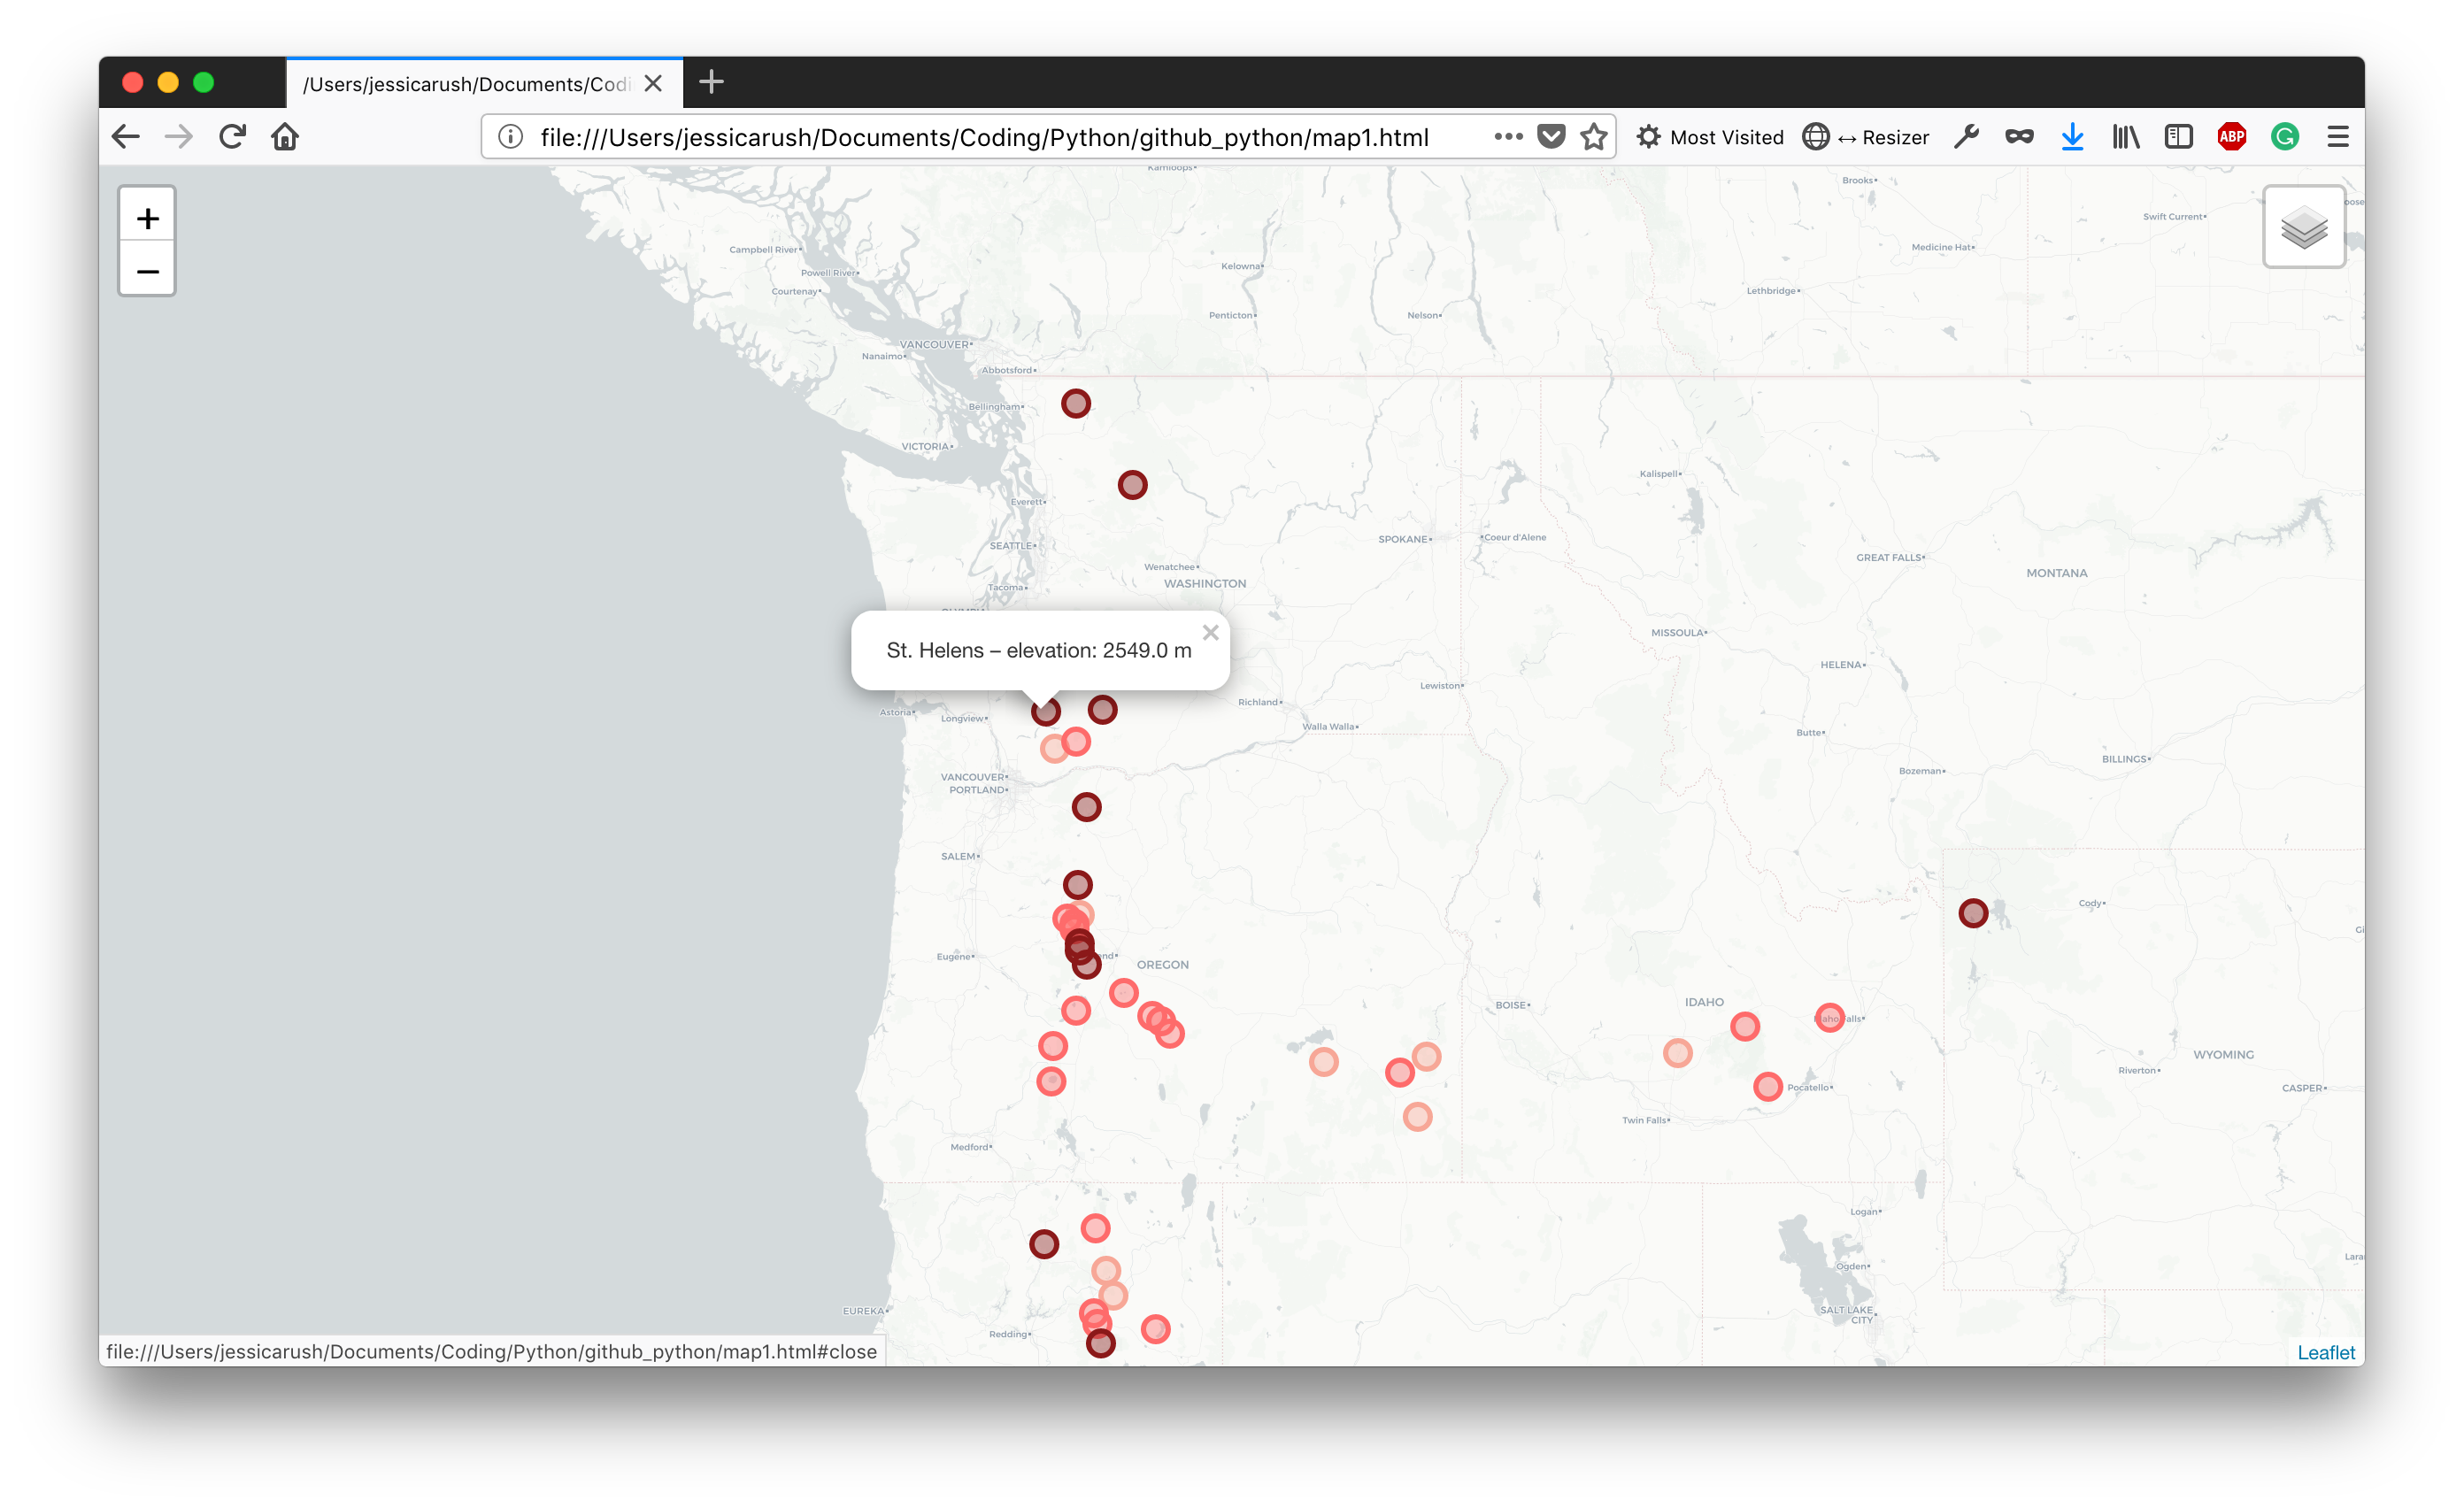Click the Leaflet attribution link
Screen dimensions: 2464x1508
pyautogui.click(x=2325, y=1352)
